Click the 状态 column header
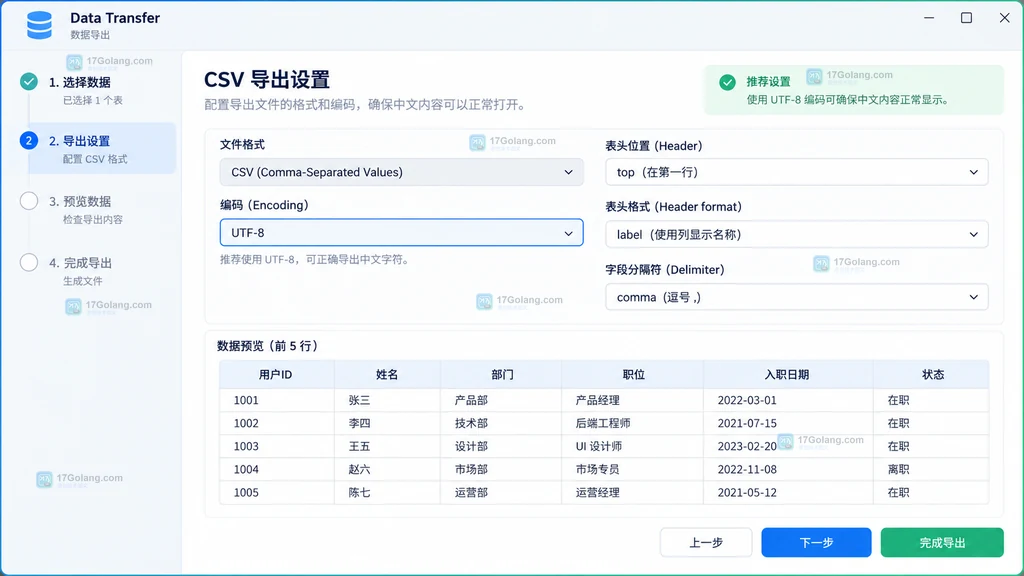The width and height of the screenshot is (1024, 576). (933, 375)
